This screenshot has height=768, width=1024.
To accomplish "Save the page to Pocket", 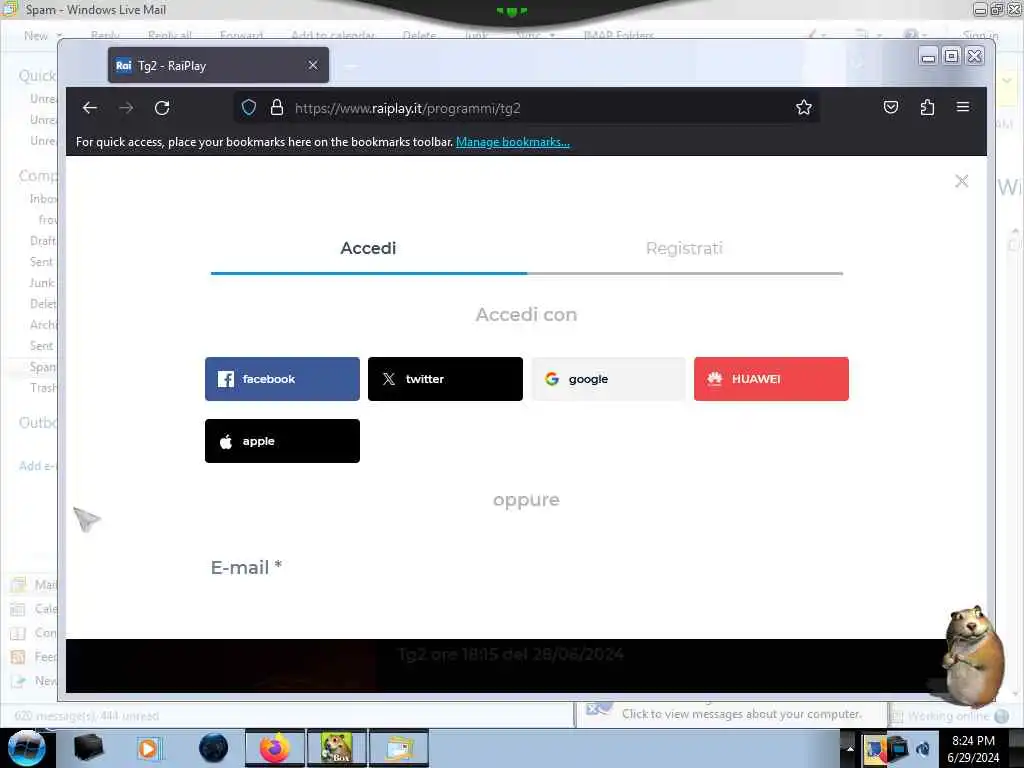I will (x=891, y=107).
